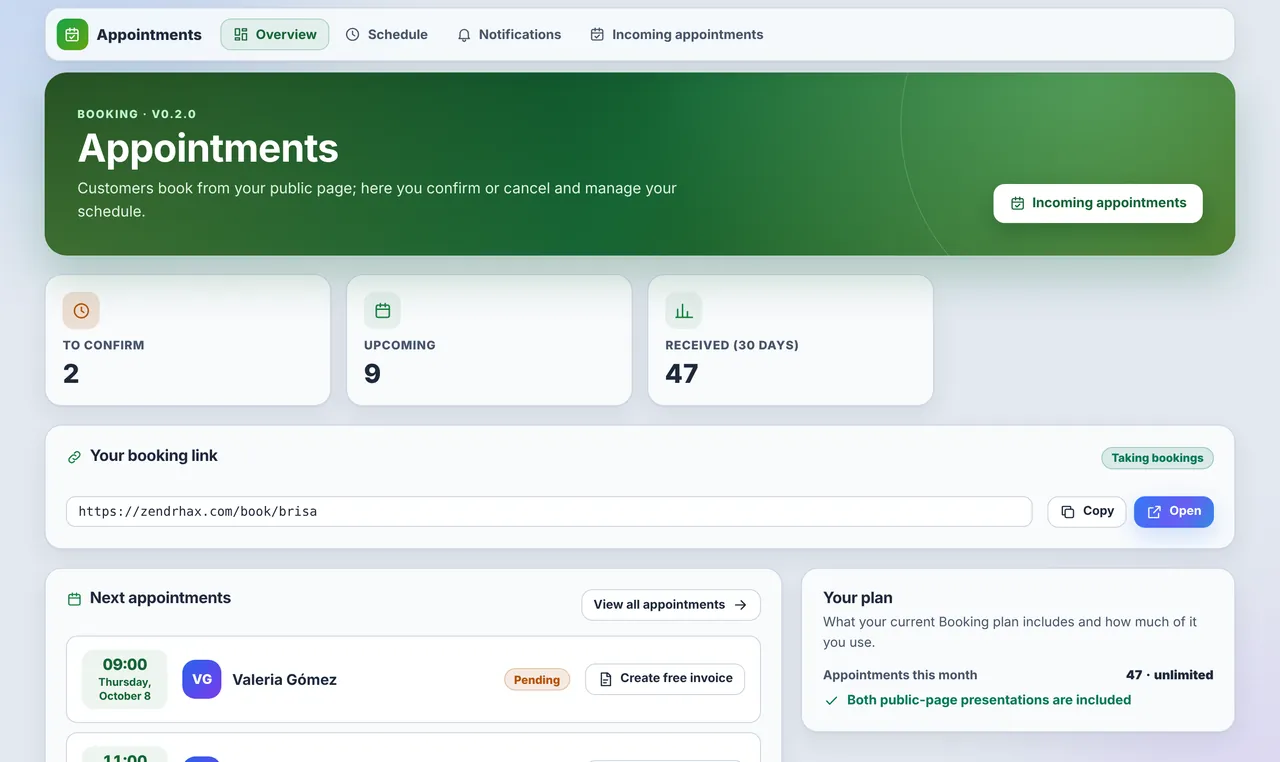Click the calendar icon on Upcoming card

tap(382, 311)
